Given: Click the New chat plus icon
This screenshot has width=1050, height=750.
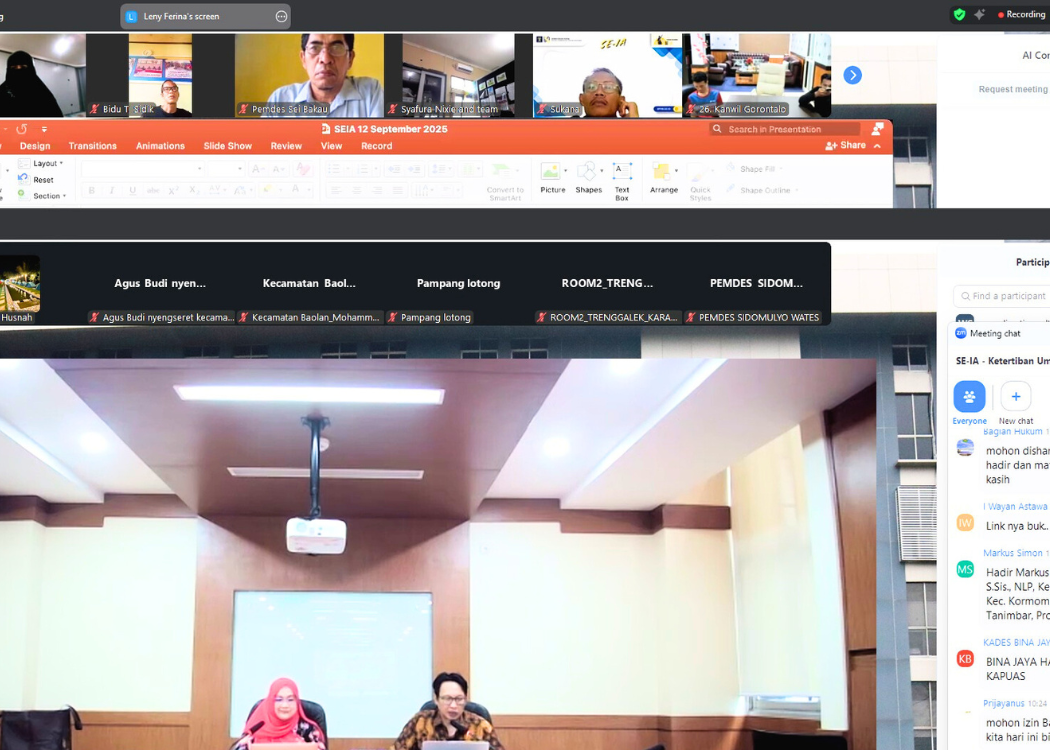Looking at the screenshot, I should pyautogui.click(x=1015, y=397).
